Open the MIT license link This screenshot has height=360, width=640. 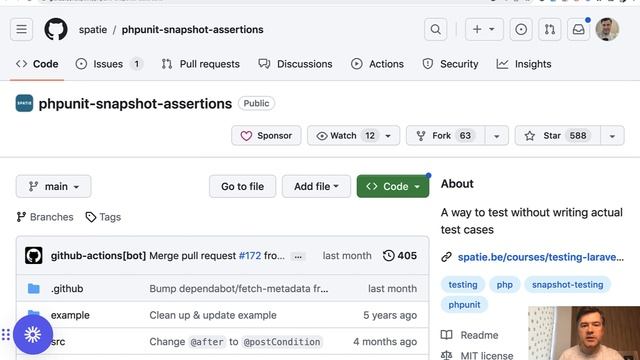[477, 355]
